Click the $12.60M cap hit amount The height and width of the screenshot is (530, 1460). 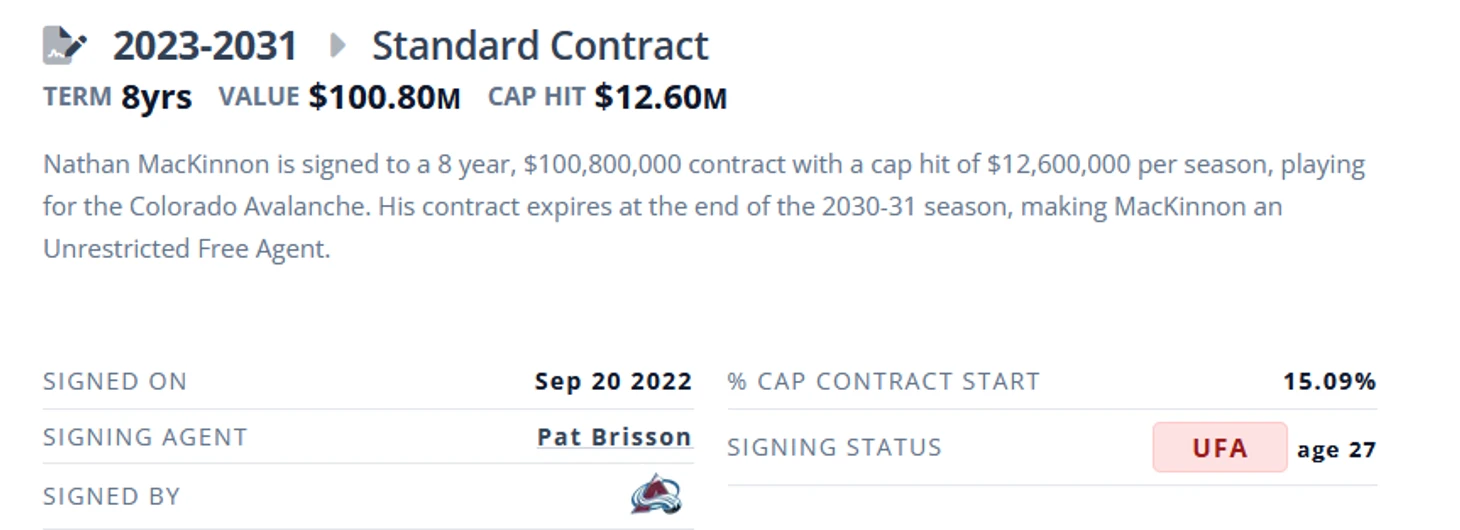(x=660, y=97)
